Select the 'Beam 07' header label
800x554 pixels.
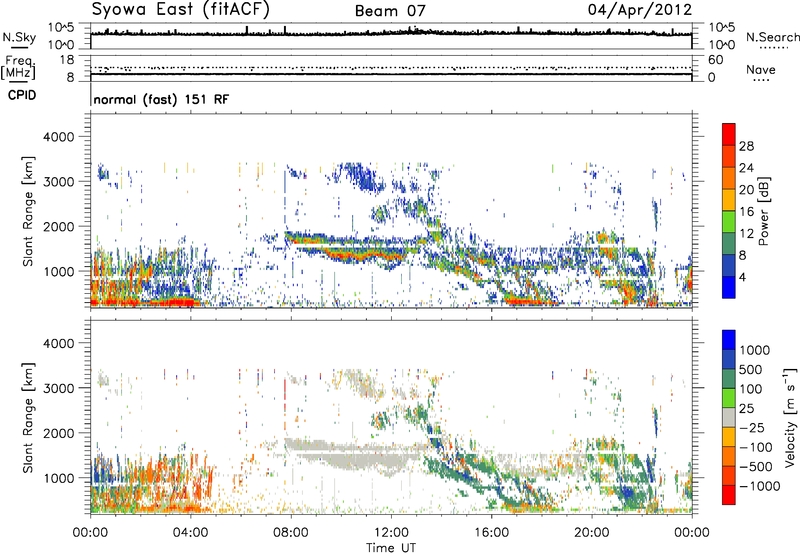390,11
